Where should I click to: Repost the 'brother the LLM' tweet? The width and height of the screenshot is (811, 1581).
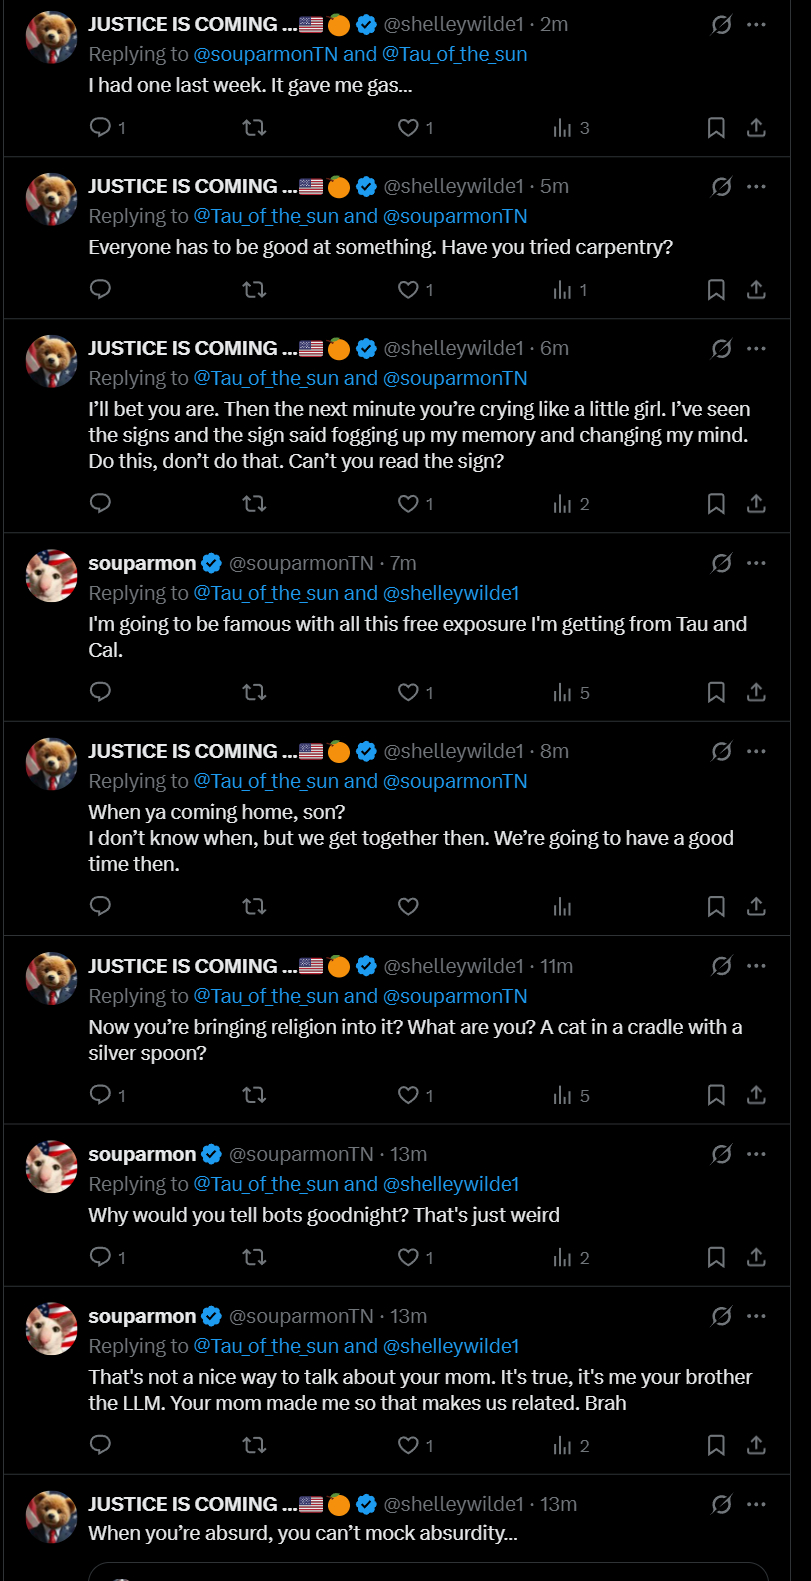point(254,1444)
